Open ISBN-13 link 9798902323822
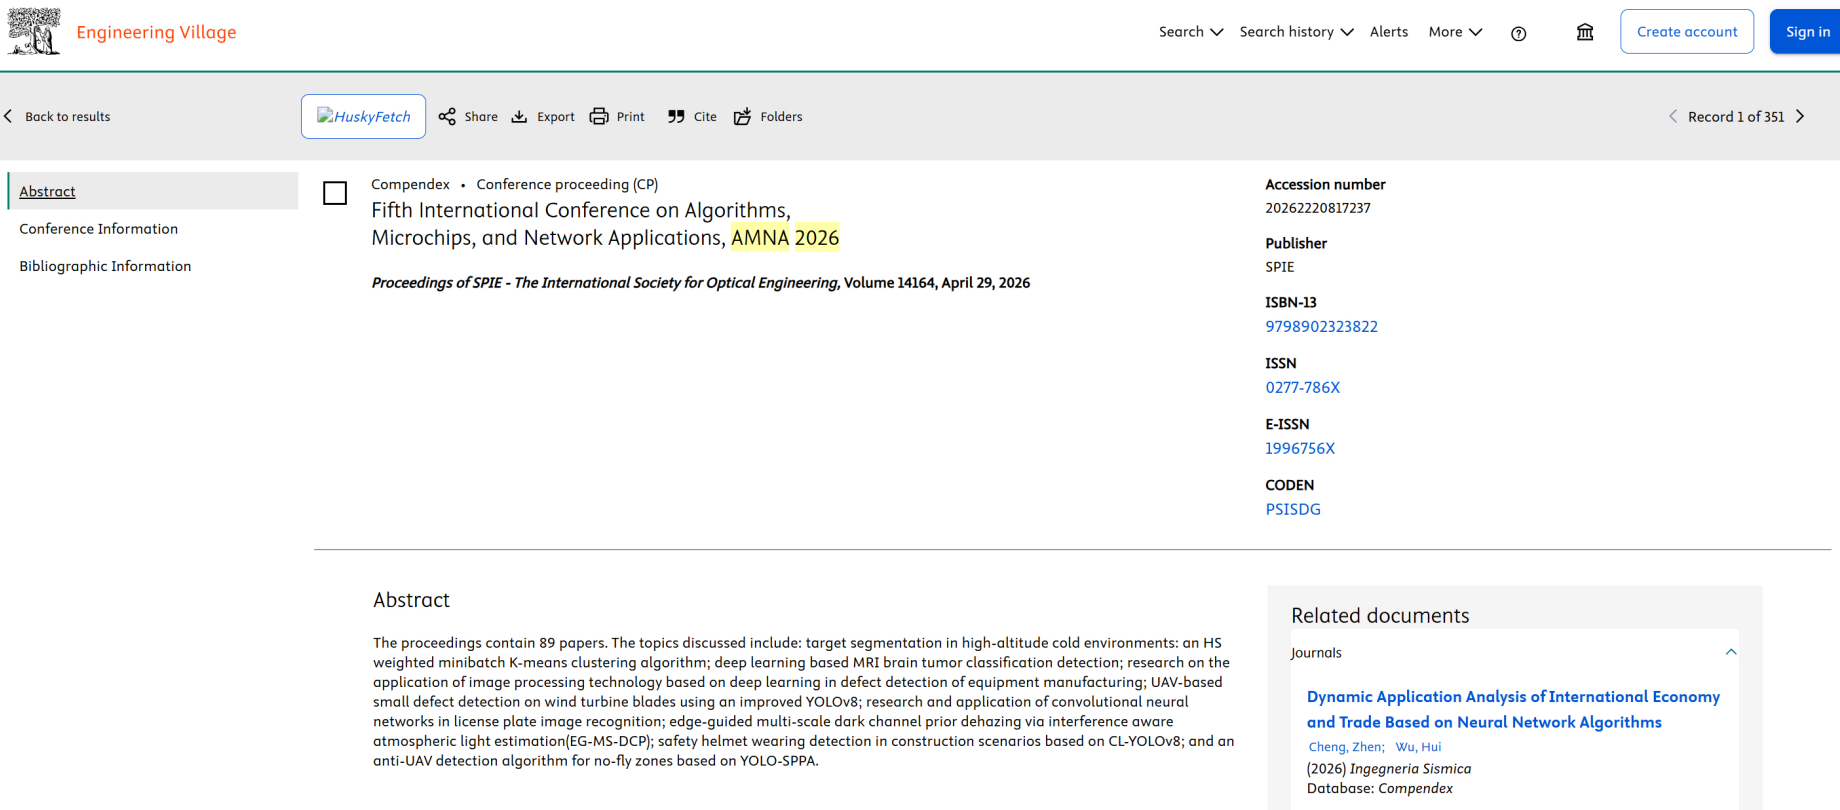Screen dimensions: 1840x810 pos(1321,327)
